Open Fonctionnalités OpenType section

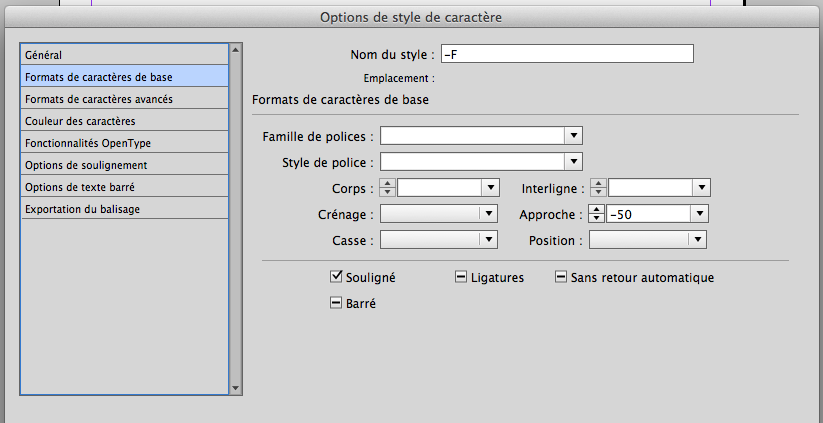click(x=88, y=143)
